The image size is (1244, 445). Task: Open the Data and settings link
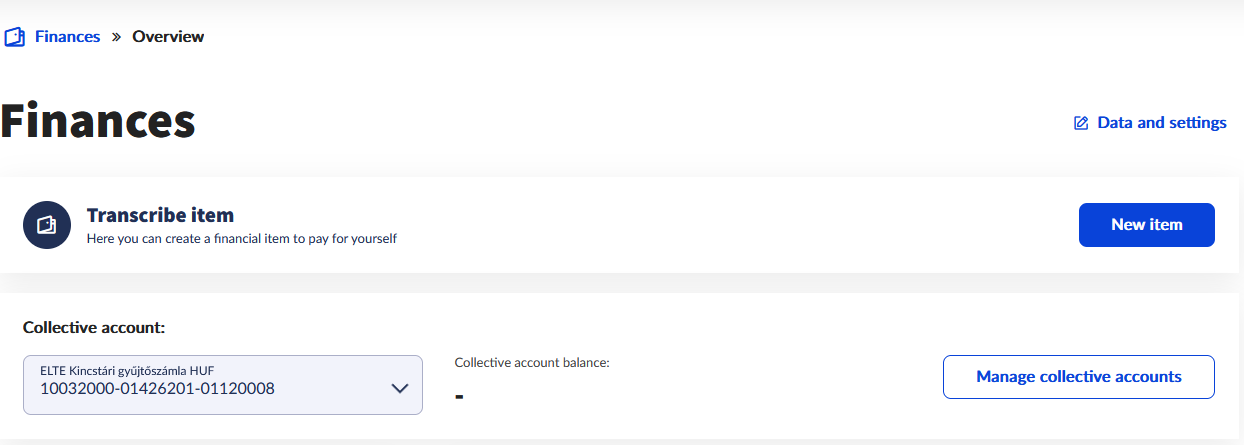pyautogui.click(x=1161, y=123)
